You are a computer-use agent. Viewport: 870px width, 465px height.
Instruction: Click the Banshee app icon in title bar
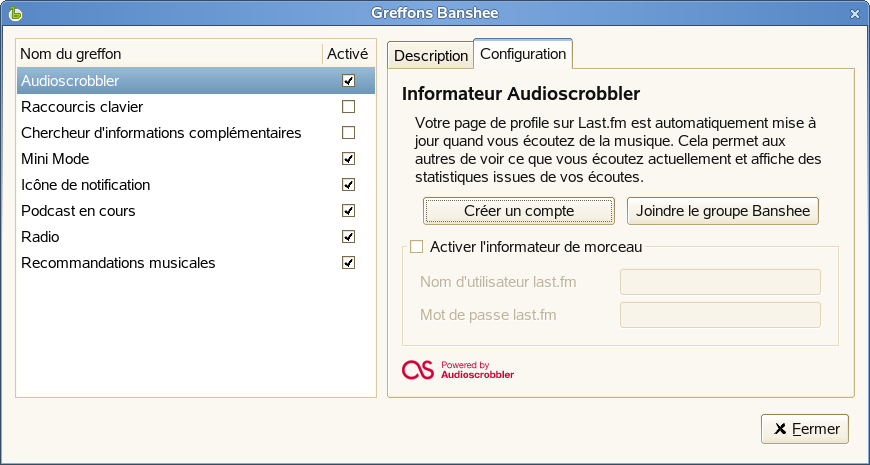coord(16,14)
